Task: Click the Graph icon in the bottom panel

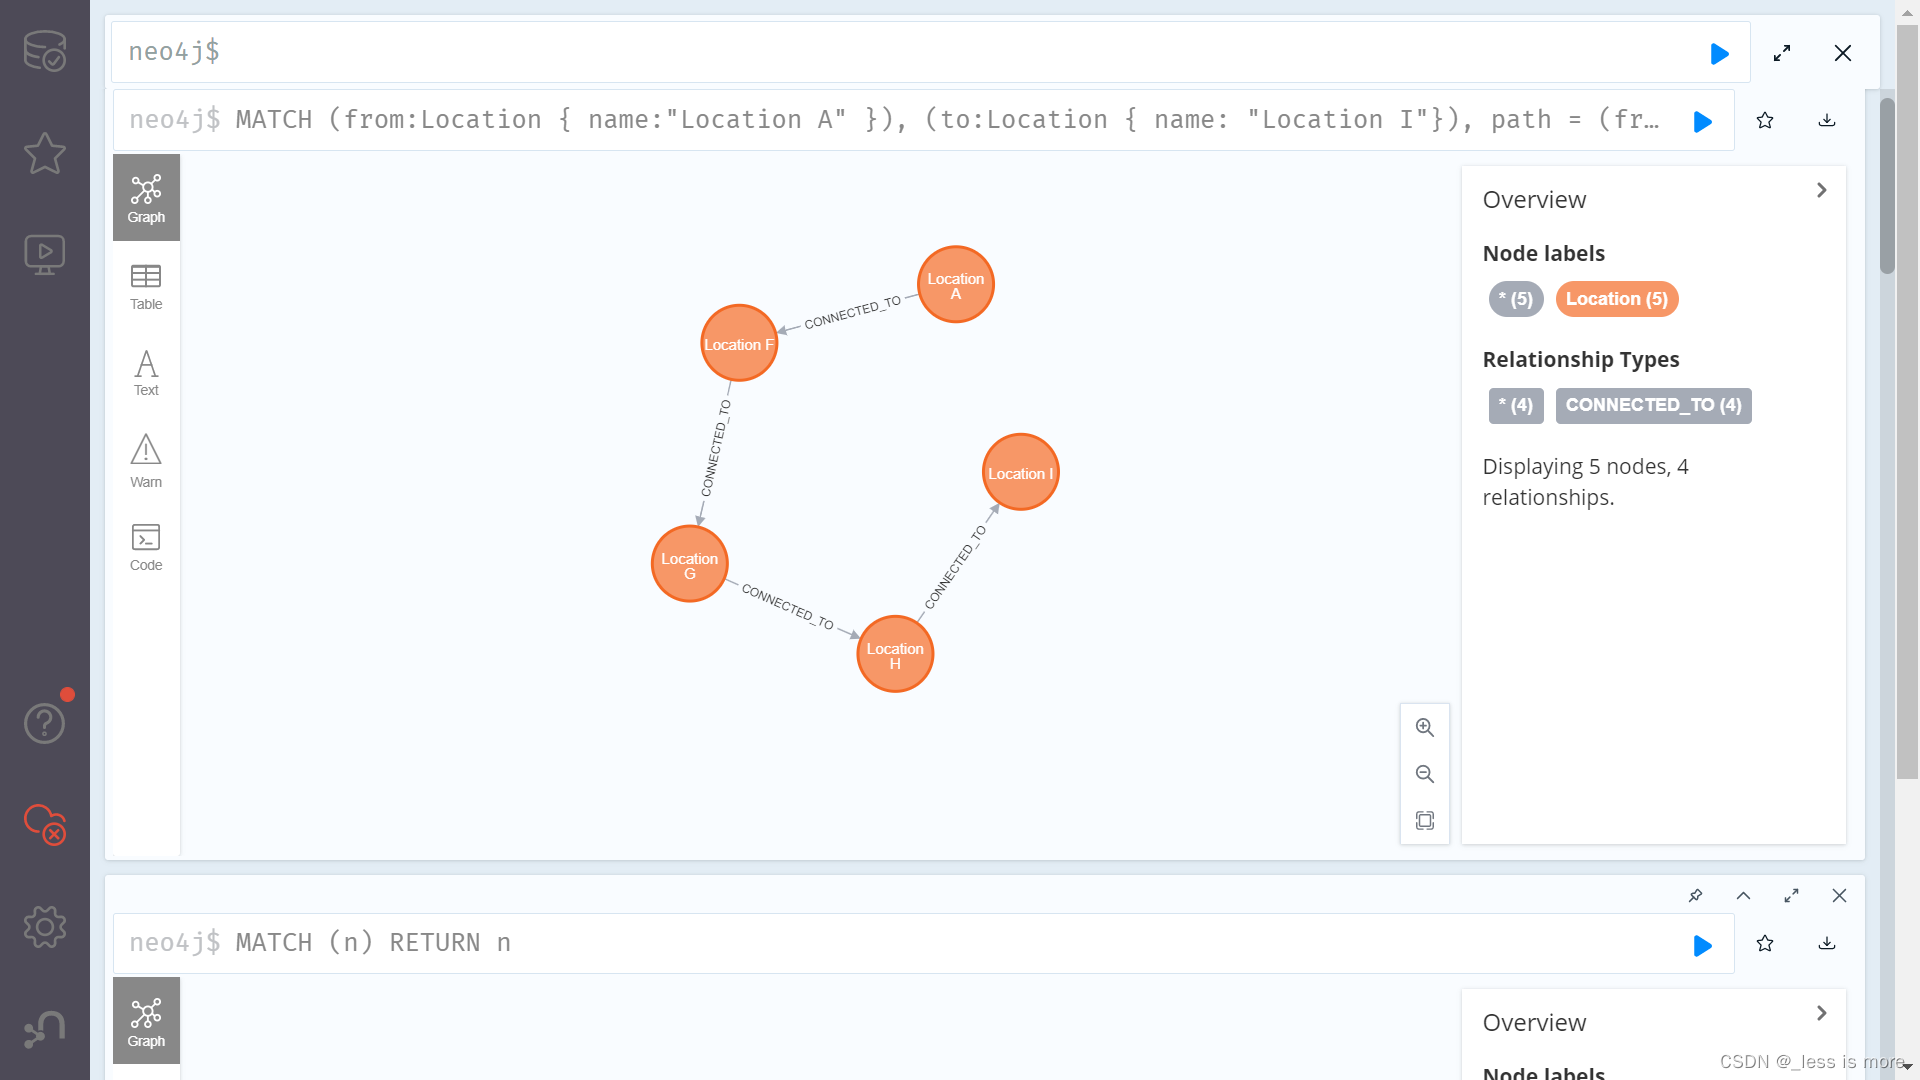Action: [145, 1022]
